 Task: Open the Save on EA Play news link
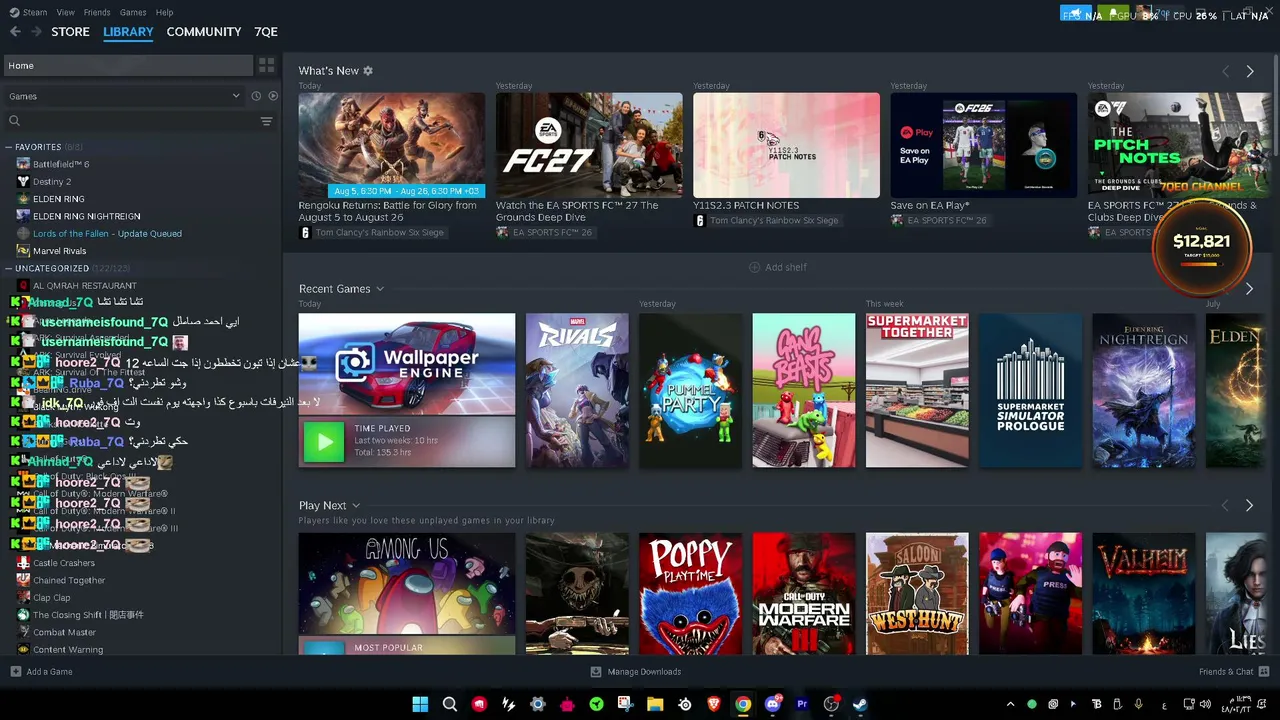pos(930,205)
